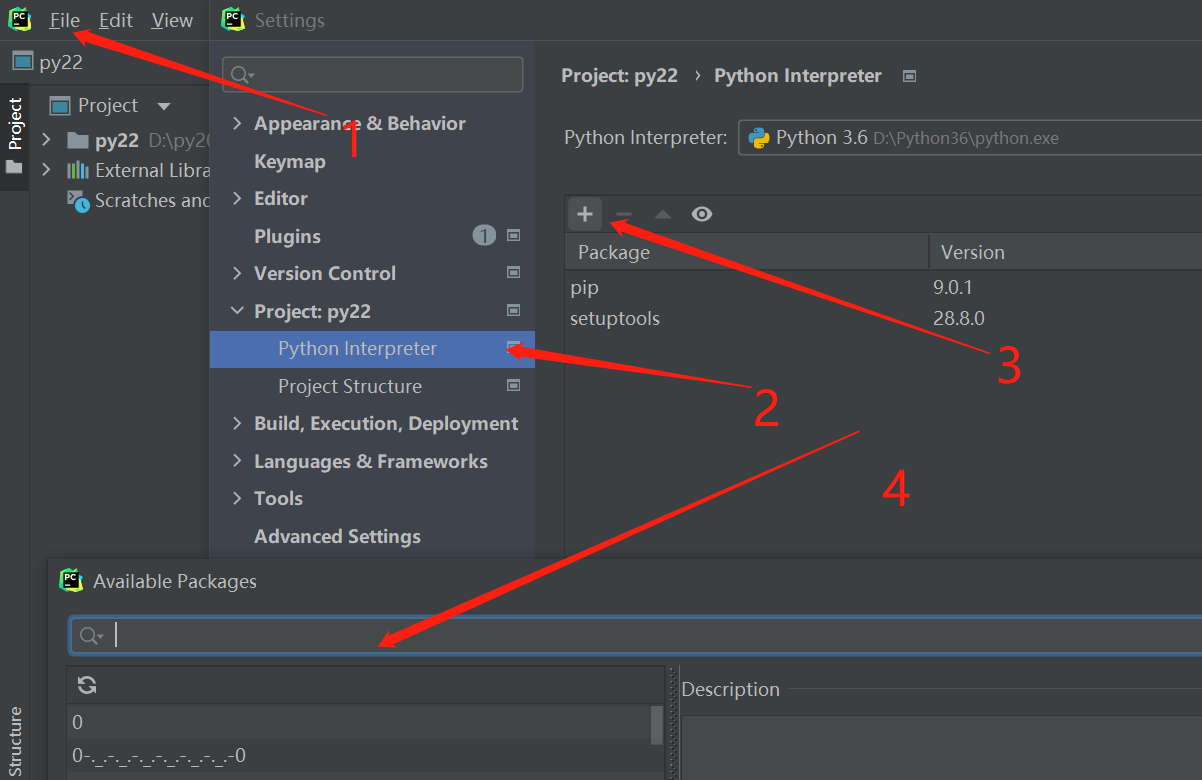The height and width of the screenshot is (780, 1202).
Task: Click the External Libraries icon
Action: click(x=78, y=170)
